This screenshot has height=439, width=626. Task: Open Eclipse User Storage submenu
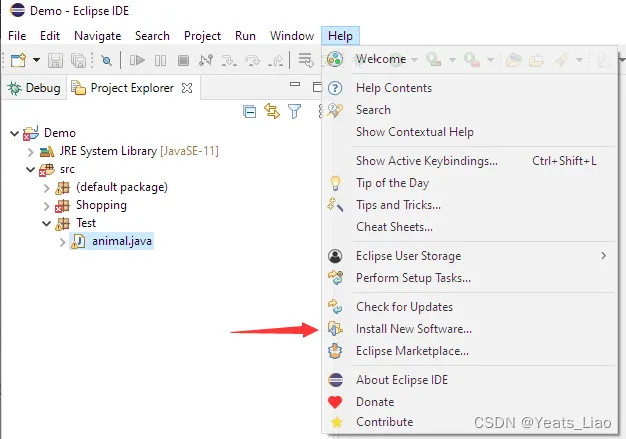(470, 256)
